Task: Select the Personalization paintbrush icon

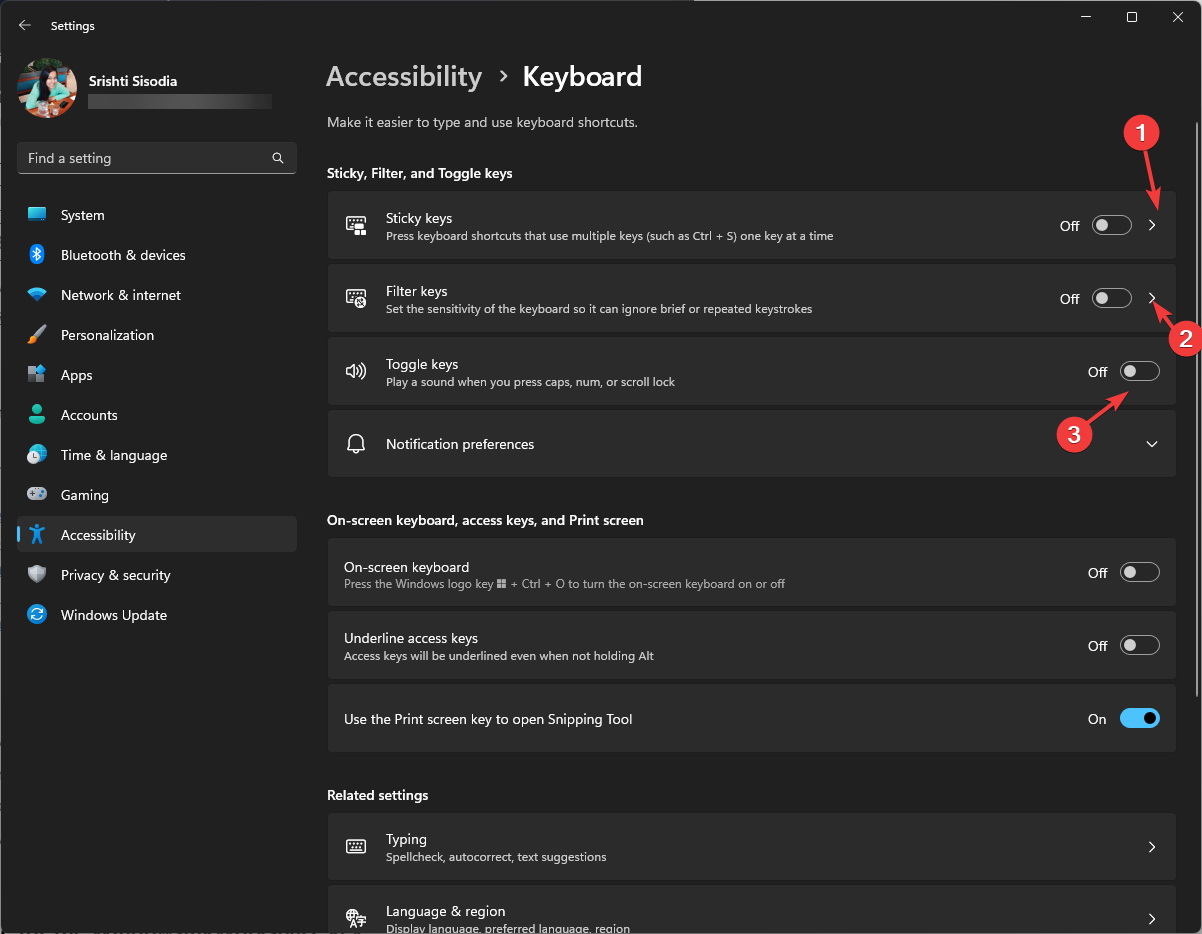Action: 37,335
